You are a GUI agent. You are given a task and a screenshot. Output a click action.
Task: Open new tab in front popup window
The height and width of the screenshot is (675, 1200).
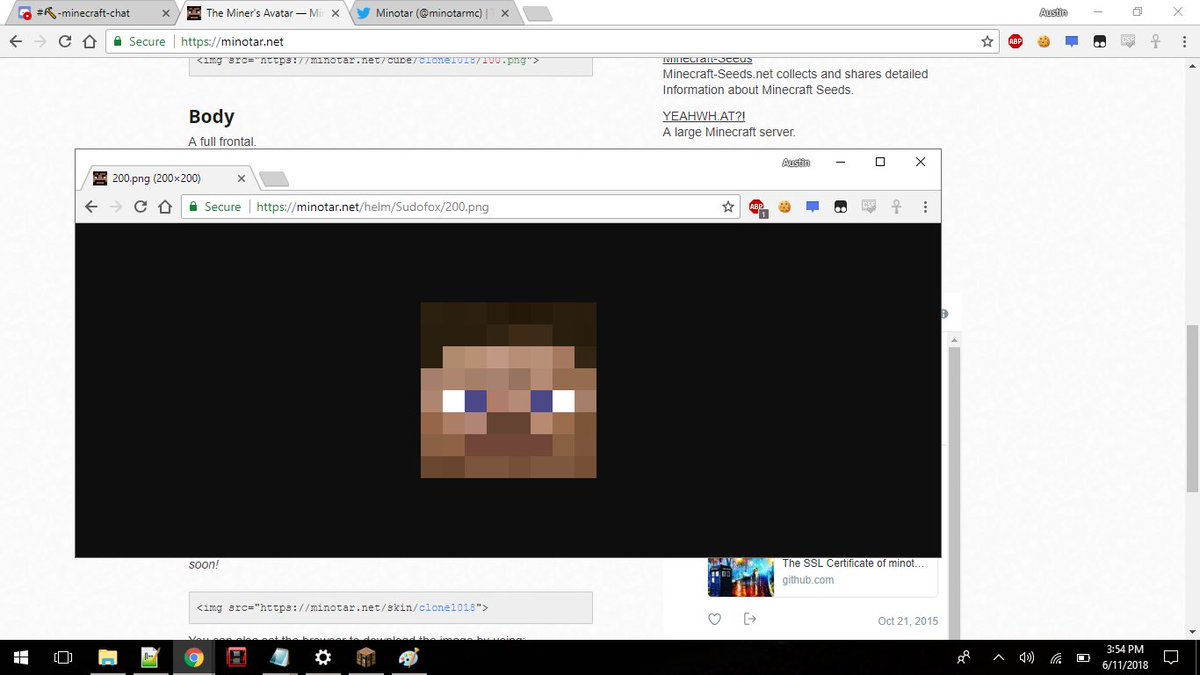coord(274,179)
